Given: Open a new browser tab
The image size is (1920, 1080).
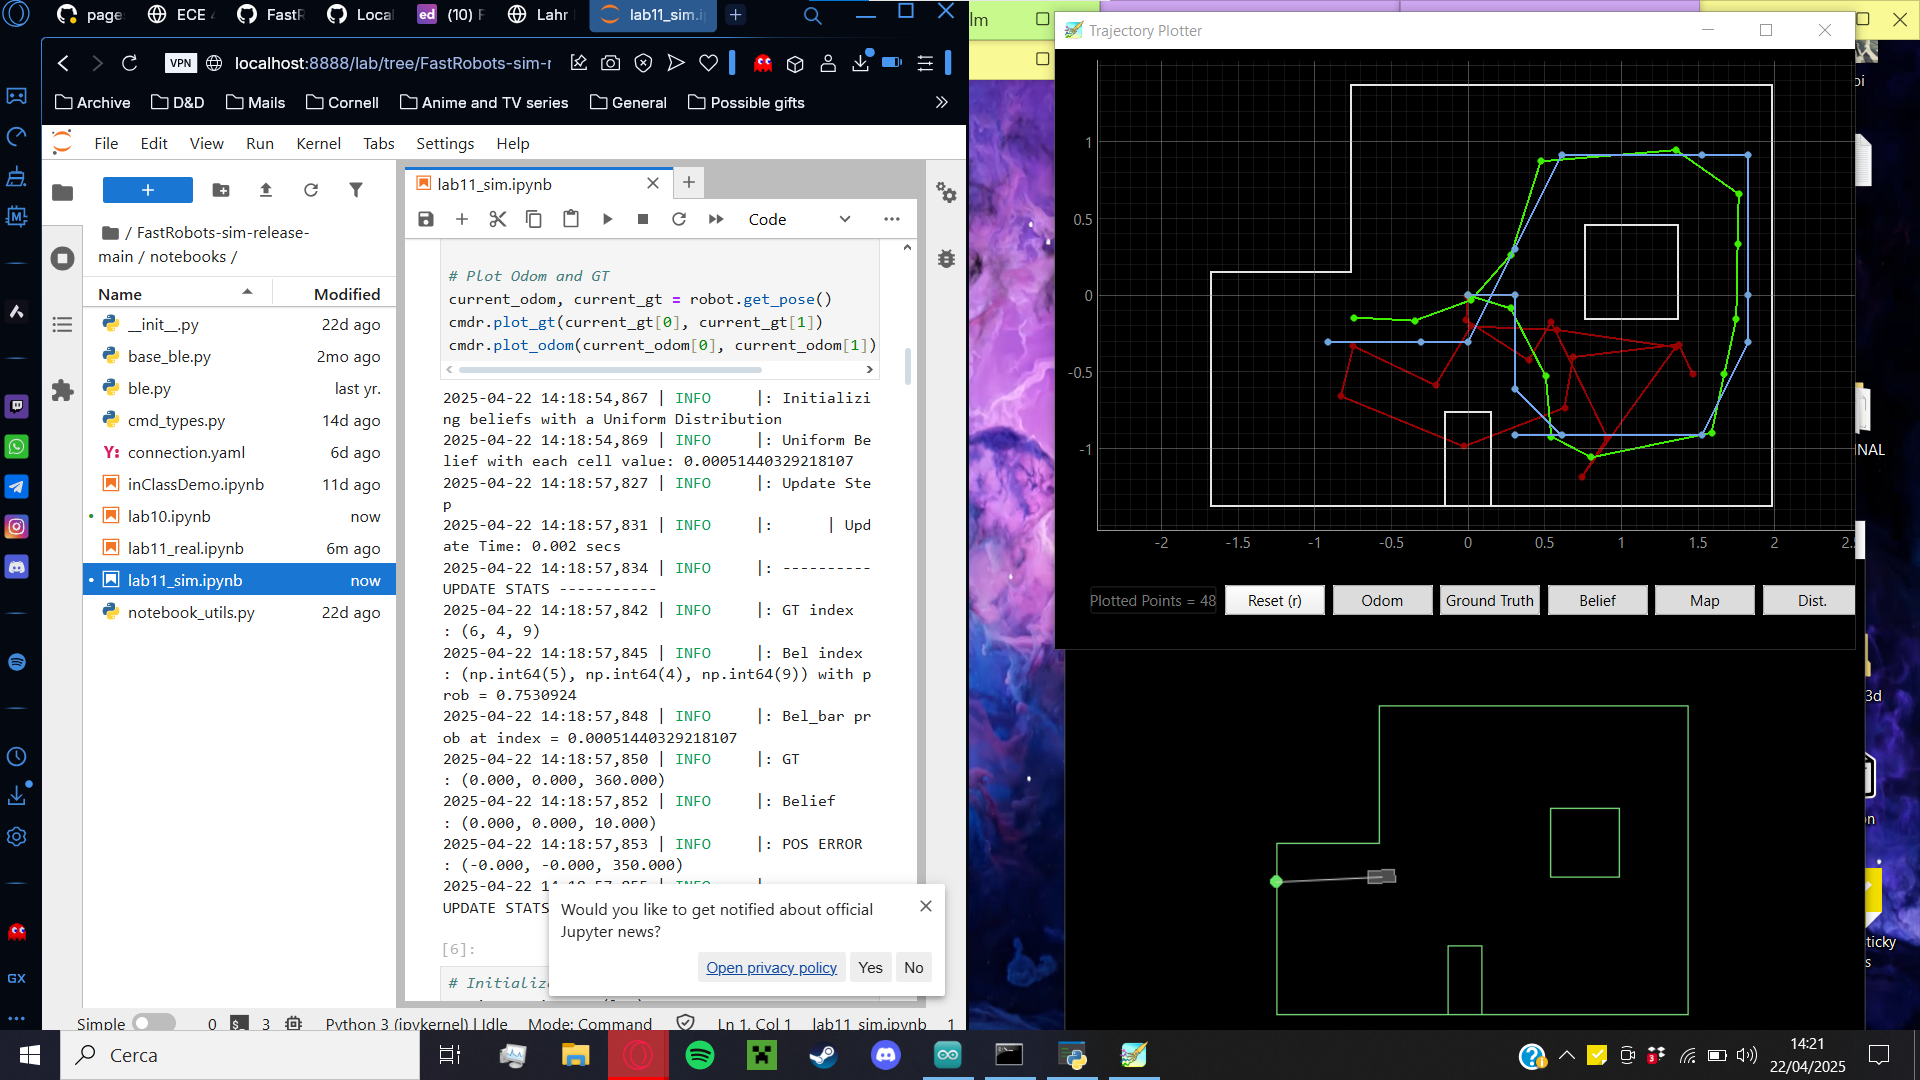Looking at the screenshot, I should [736, 14].
